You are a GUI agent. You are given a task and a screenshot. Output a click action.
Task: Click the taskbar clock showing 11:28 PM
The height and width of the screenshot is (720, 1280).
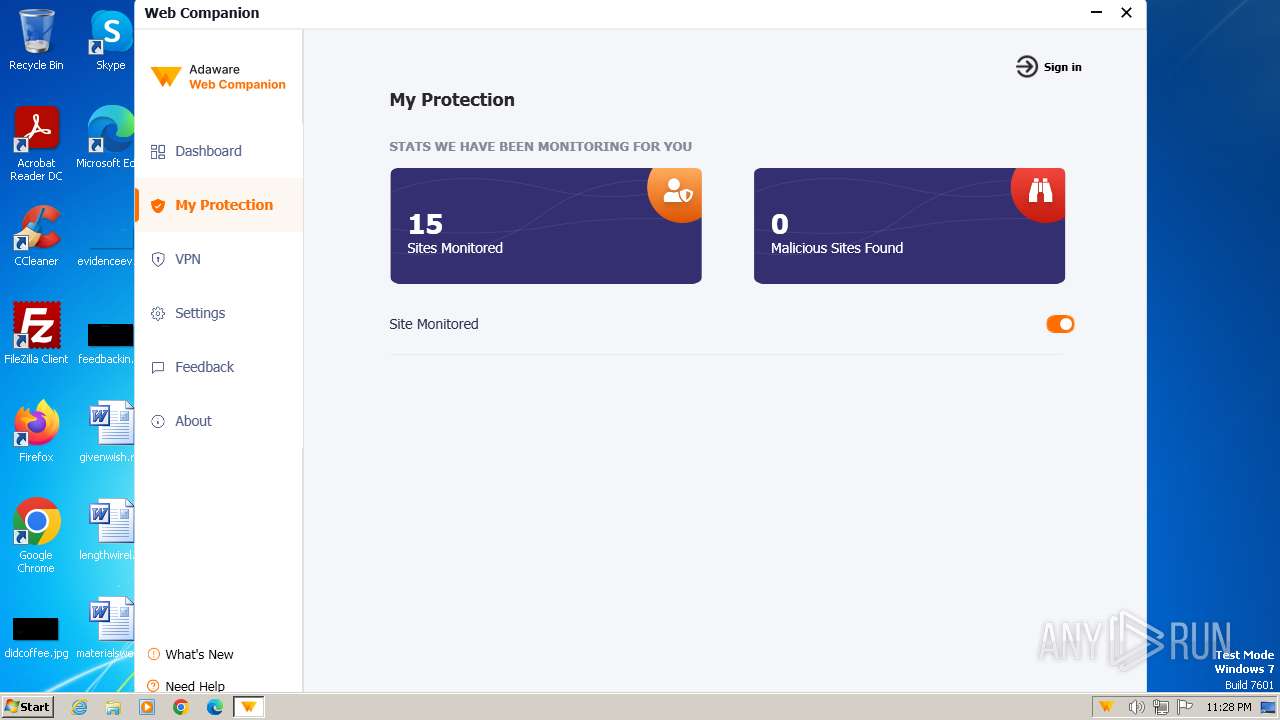(x=1229, y=707)
